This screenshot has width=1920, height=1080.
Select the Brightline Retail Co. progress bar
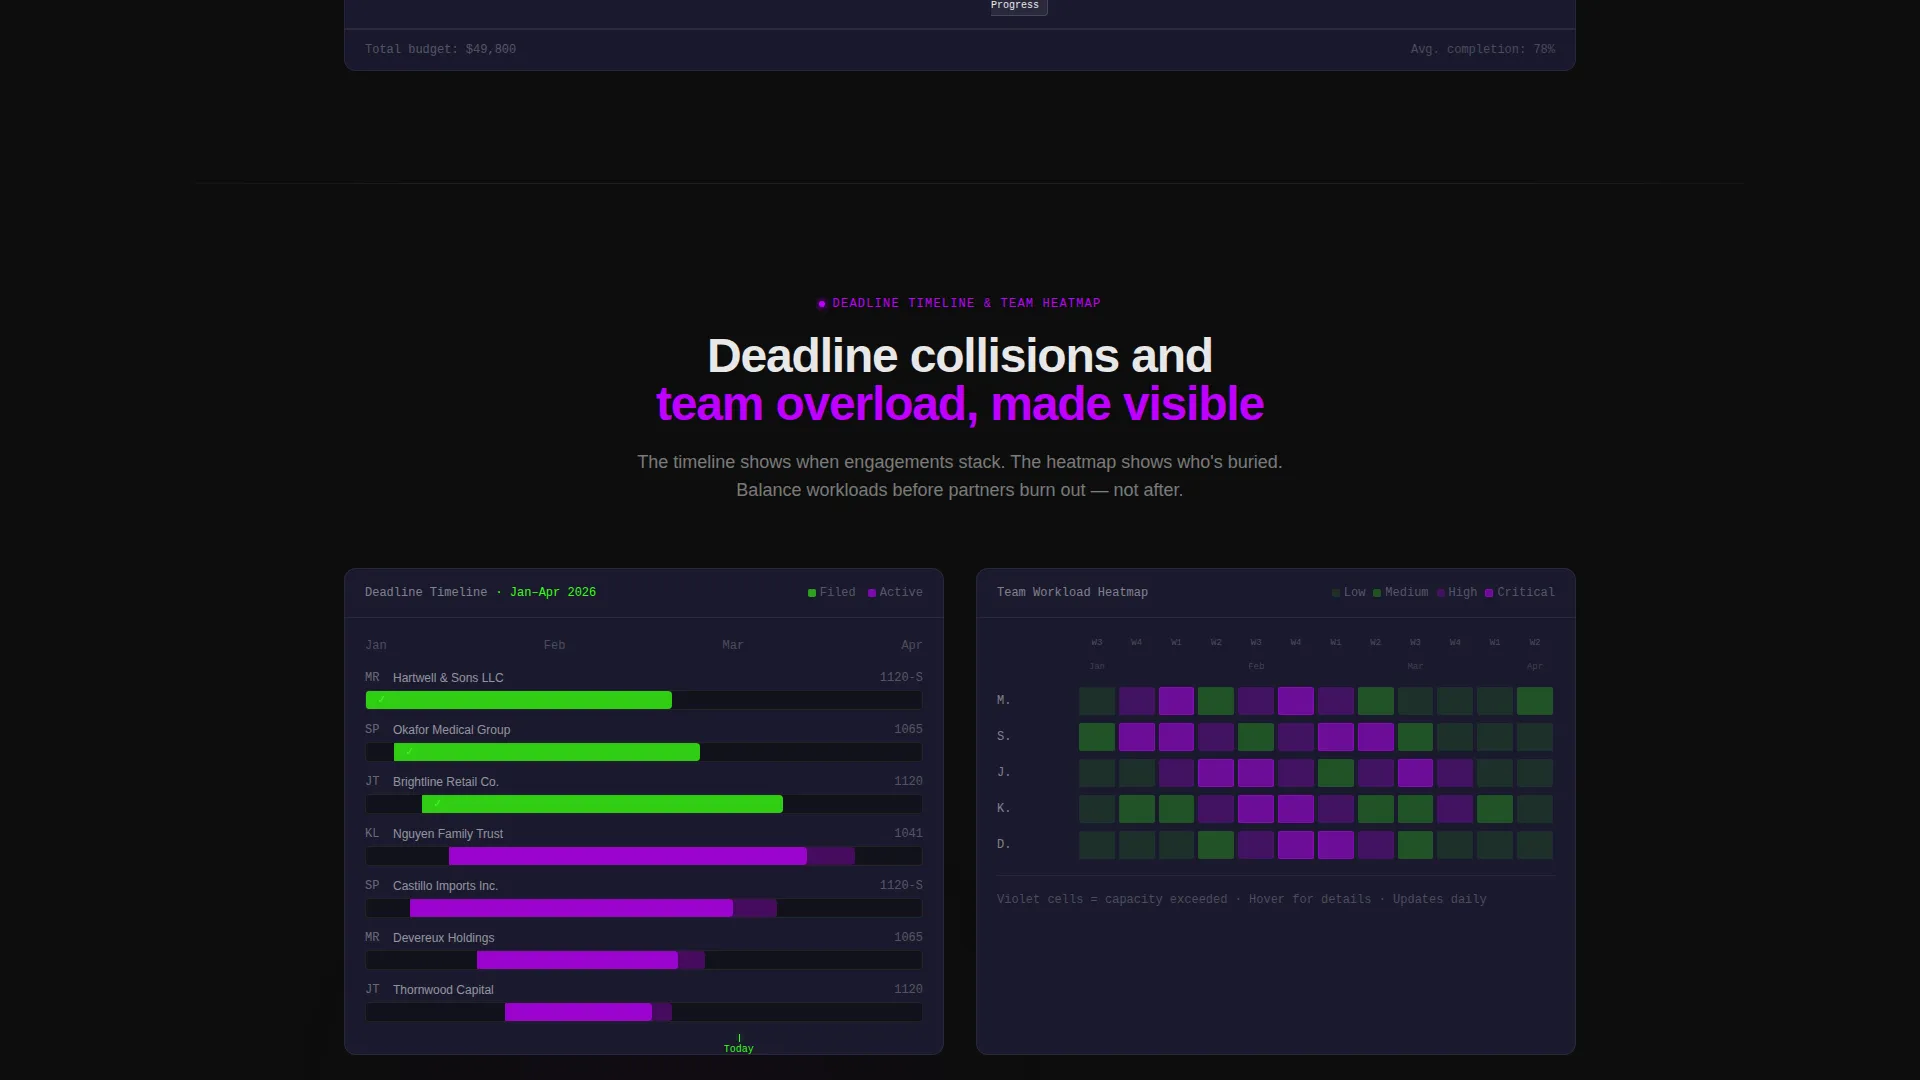tap(602, 804)
